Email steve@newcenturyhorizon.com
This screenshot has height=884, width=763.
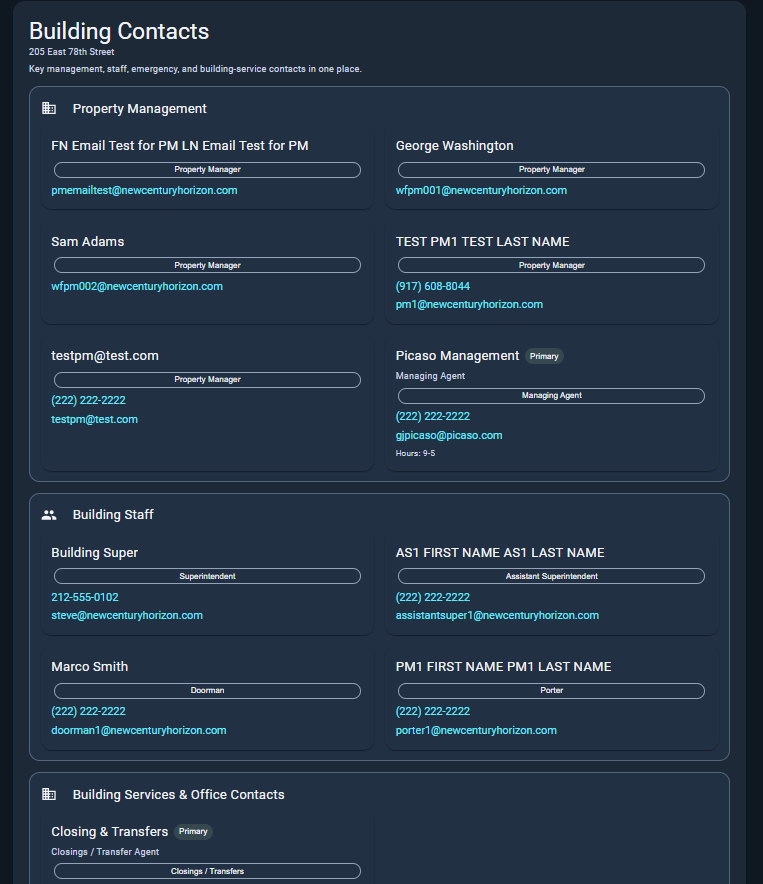point(127,615)
